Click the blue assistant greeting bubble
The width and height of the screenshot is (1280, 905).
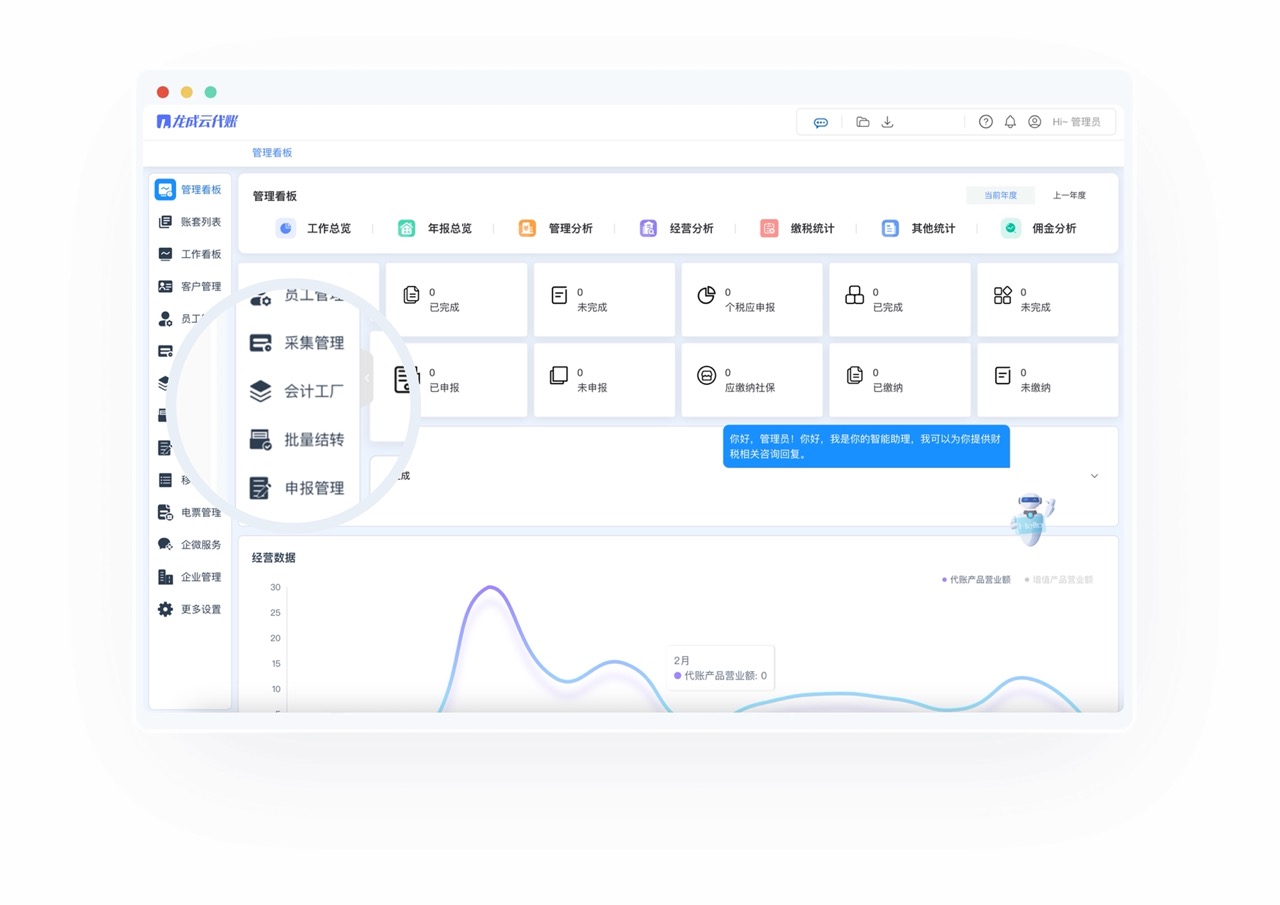coord(866,446)
